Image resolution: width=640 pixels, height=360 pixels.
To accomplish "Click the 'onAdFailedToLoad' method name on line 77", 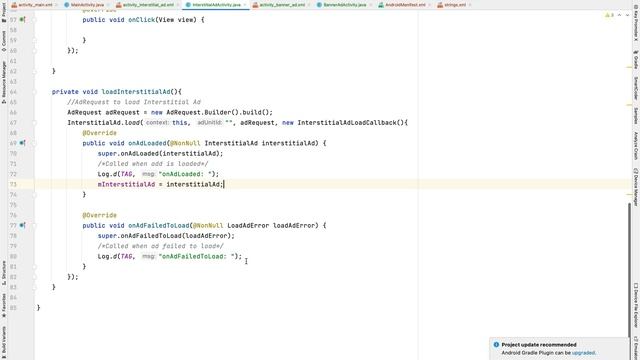I will click(159, 225).
